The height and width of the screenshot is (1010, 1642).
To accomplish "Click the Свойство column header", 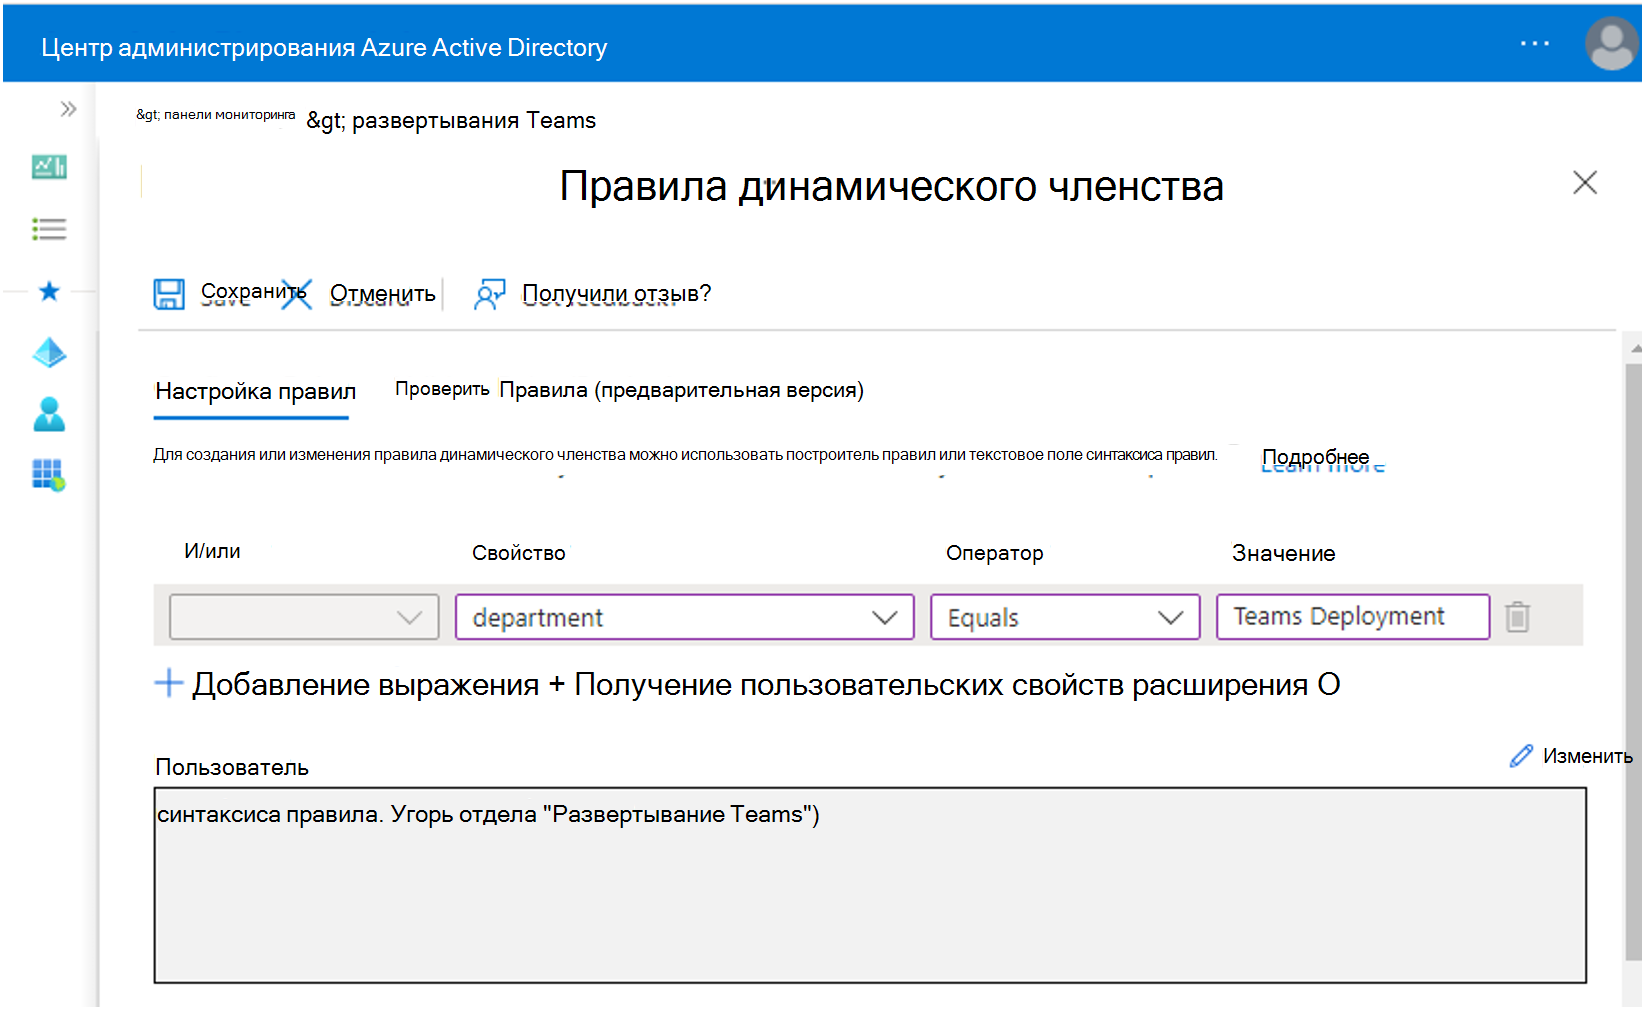I will [518, 553].
